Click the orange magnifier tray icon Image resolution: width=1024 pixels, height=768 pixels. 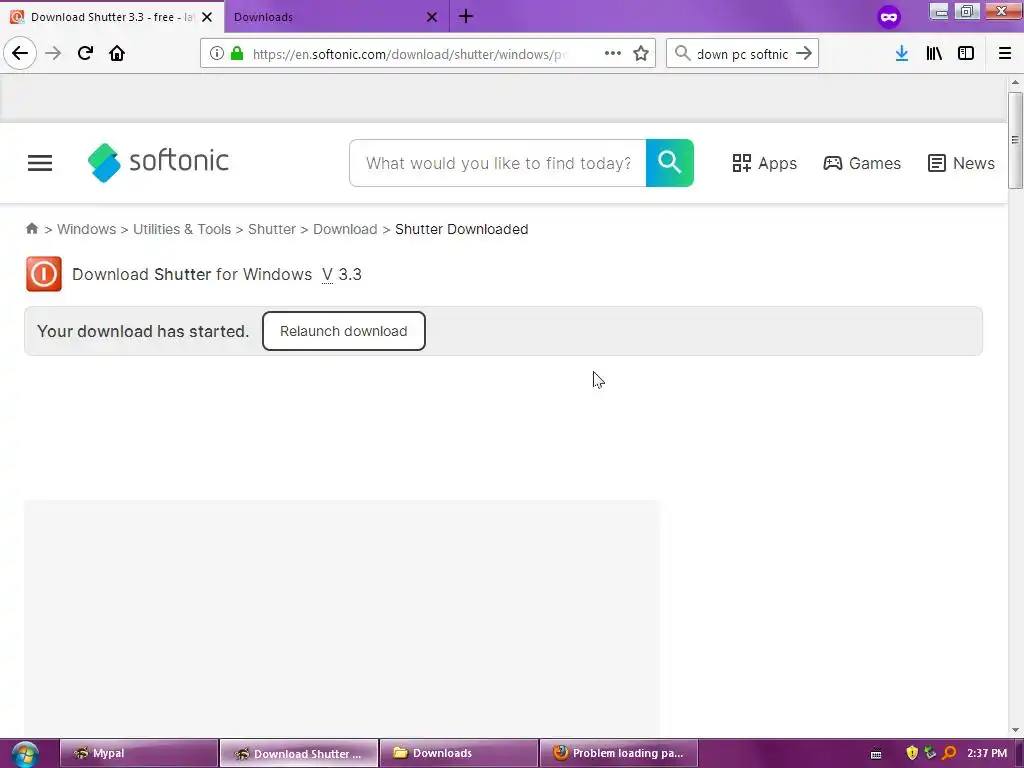pyautogui.click(x=949, y=753)
